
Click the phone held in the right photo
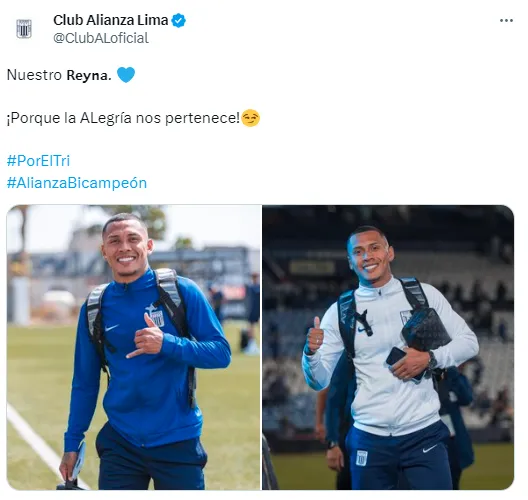[x=396, y=356]
